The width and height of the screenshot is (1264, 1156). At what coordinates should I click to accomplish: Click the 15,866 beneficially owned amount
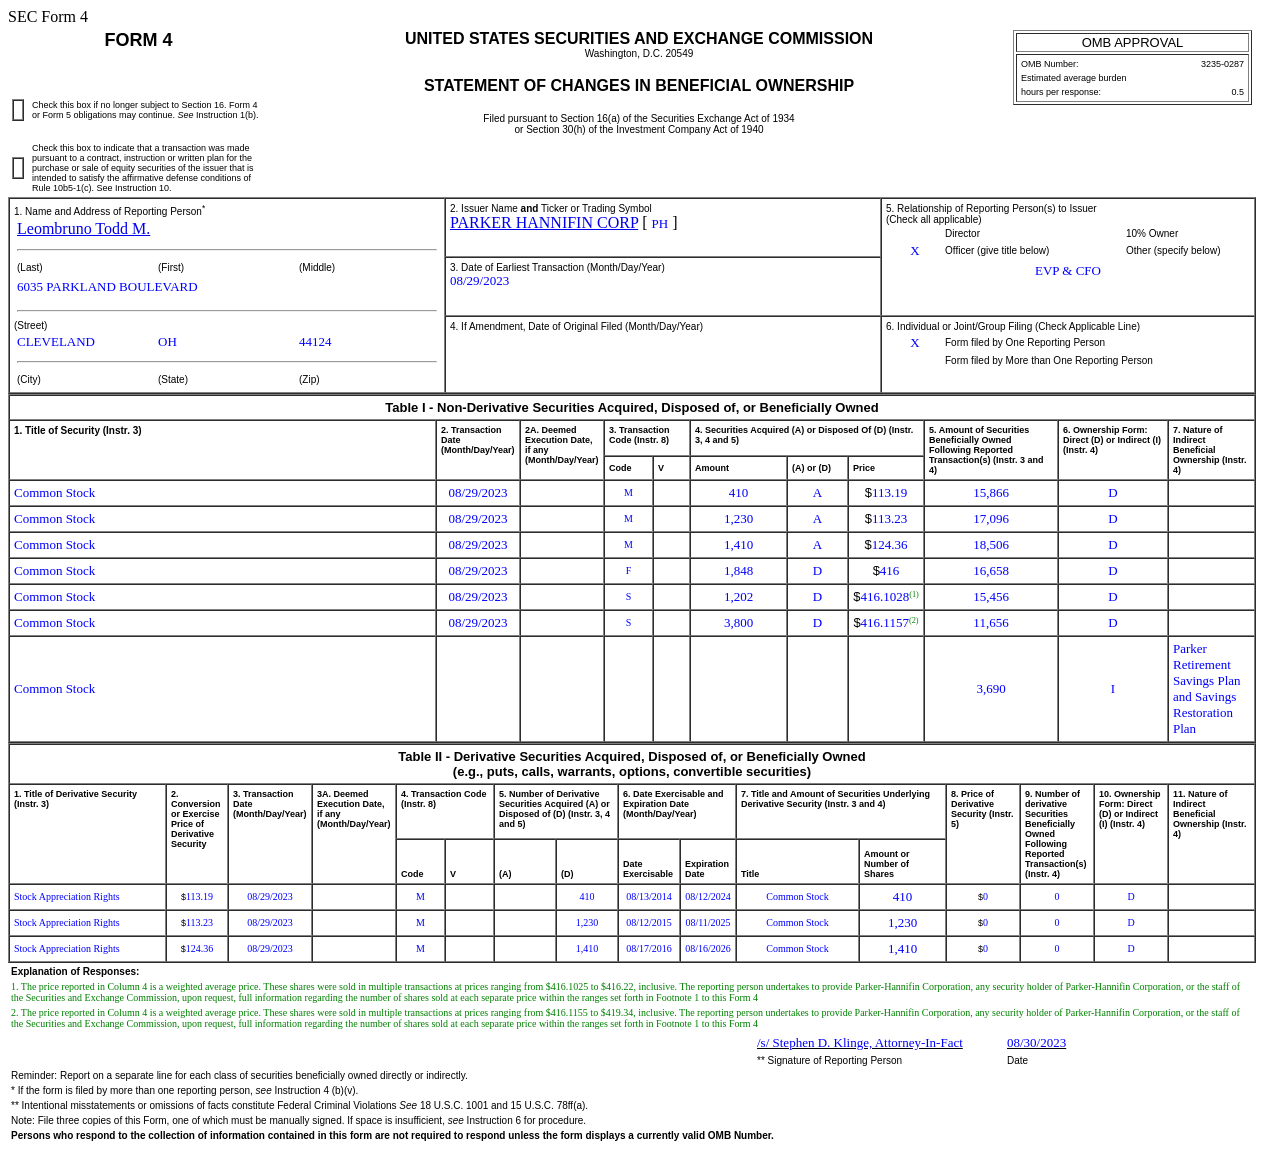pos(991,493)
